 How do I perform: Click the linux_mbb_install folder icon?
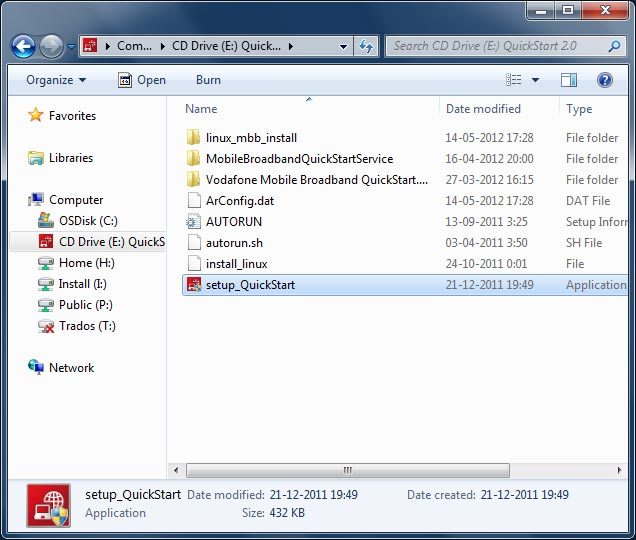coord(193,138)
